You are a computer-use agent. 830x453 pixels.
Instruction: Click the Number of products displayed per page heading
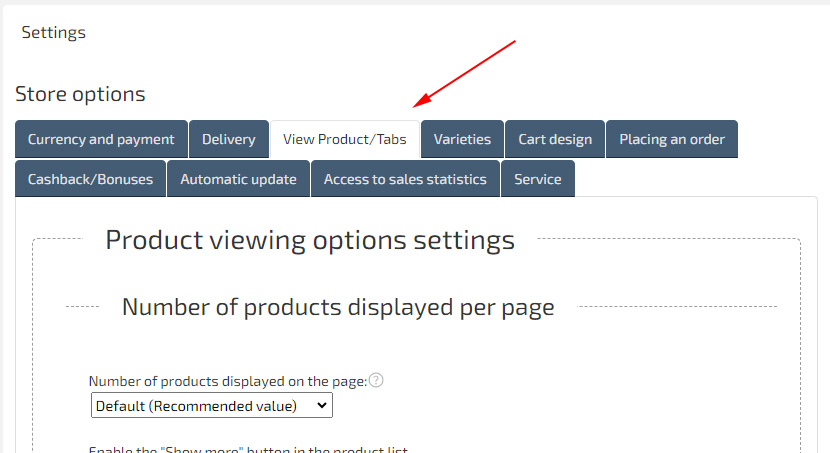coord(338,307)
